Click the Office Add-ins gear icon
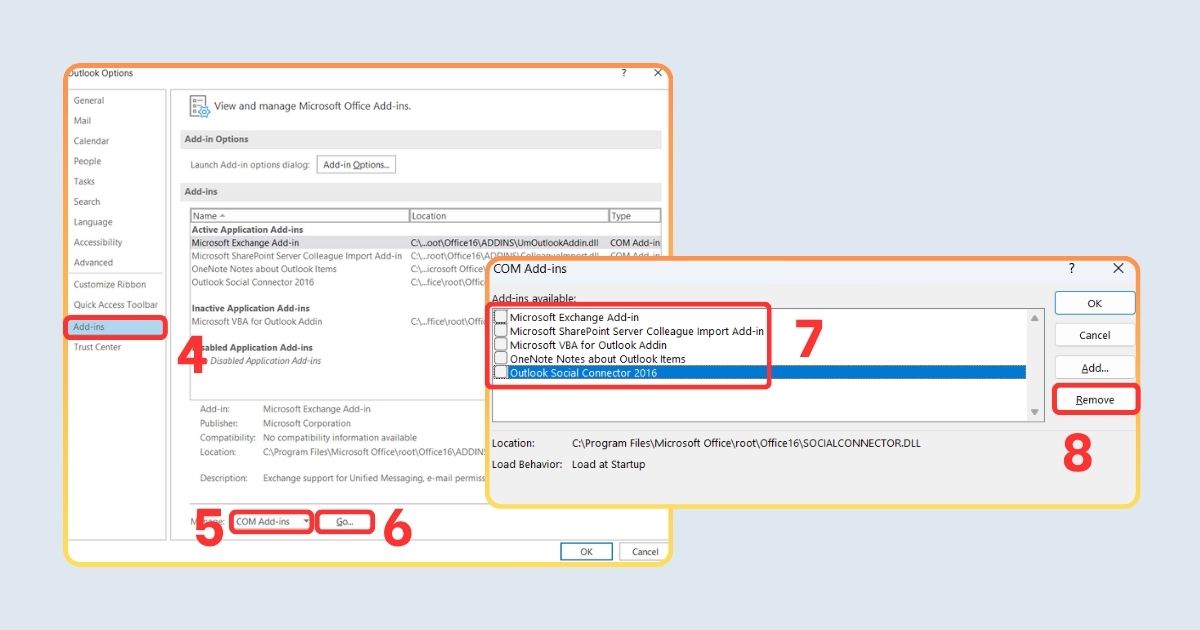 (199, 106)
